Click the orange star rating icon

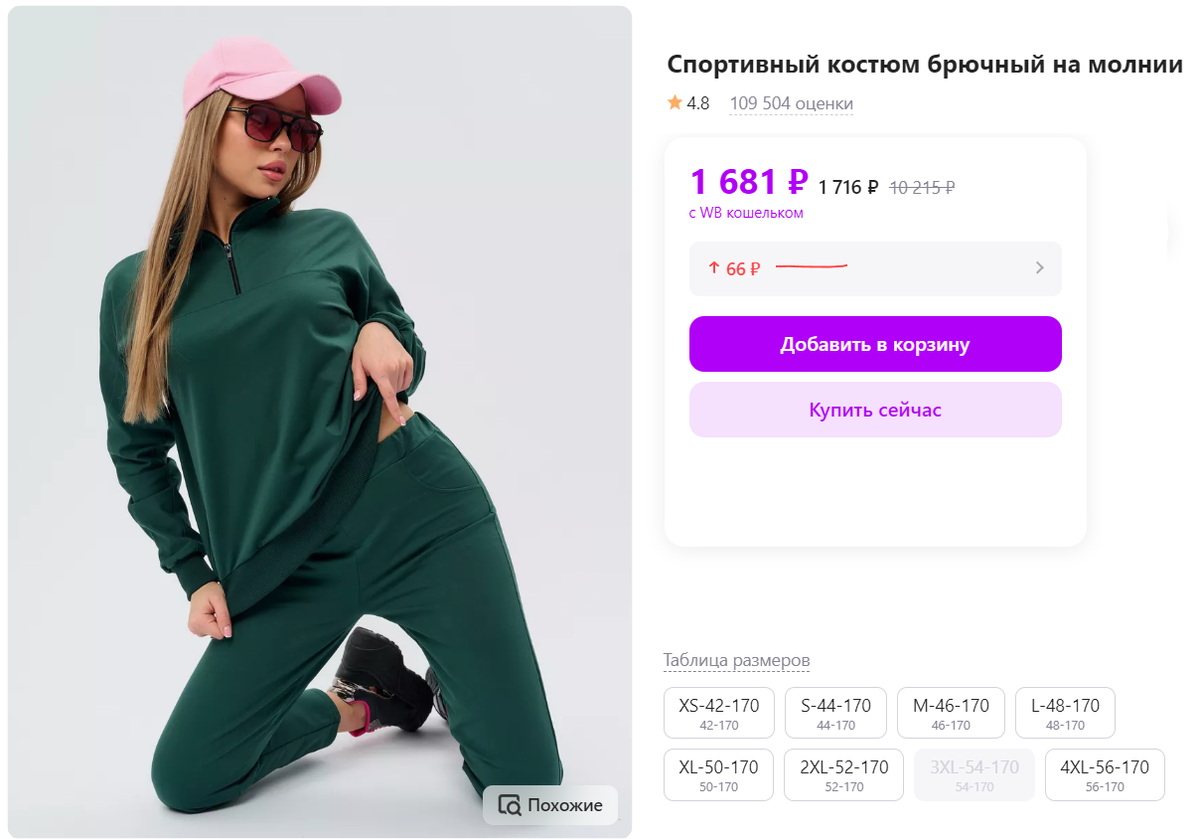click(x=674, y=103)
